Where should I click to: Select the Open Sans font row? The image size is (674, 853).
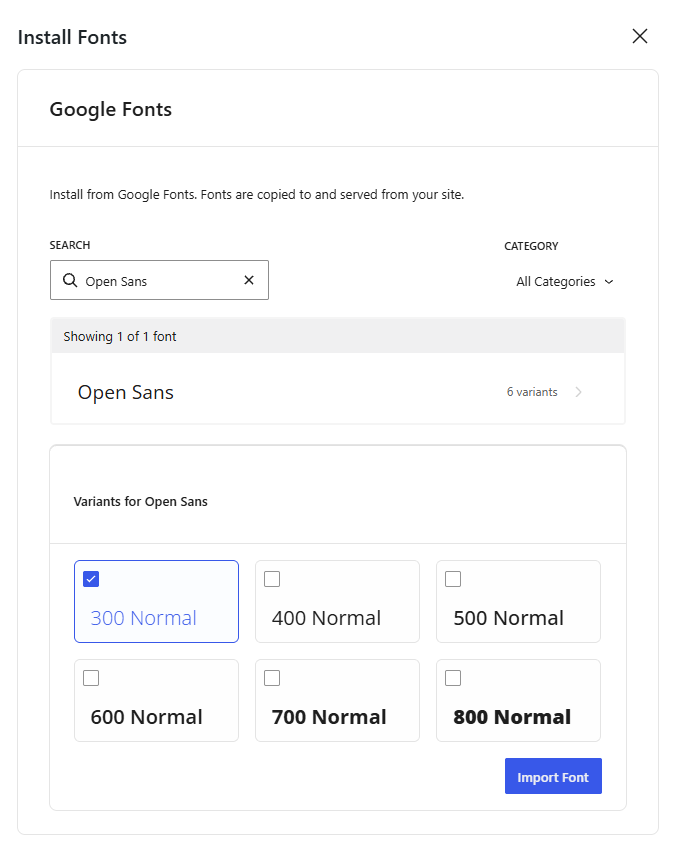click(x=338, y=389)
